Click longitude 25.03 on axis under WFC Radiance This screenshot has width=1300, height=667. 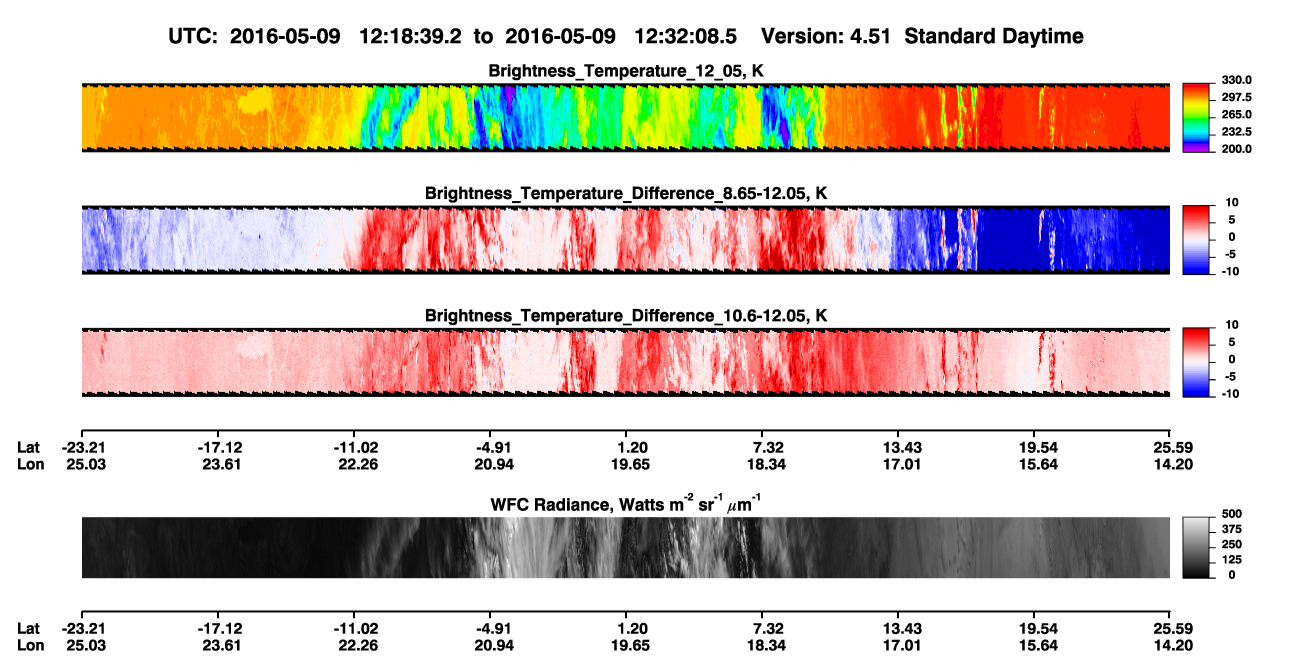[x=86, y=646]
